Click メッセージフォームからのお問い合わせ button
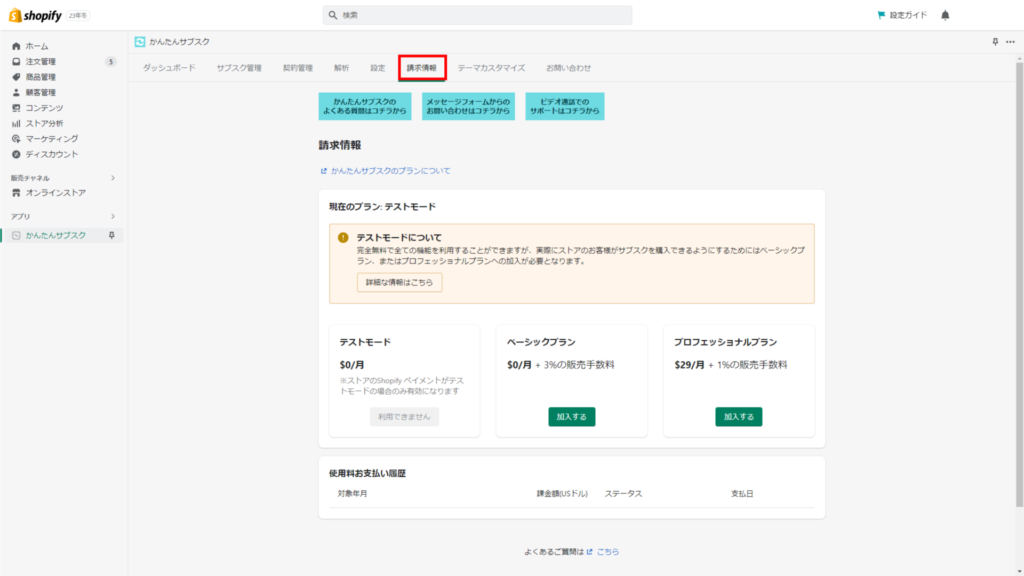Image resolution: width=1024 pixels, height=576 pixels. tap(468, 106)
